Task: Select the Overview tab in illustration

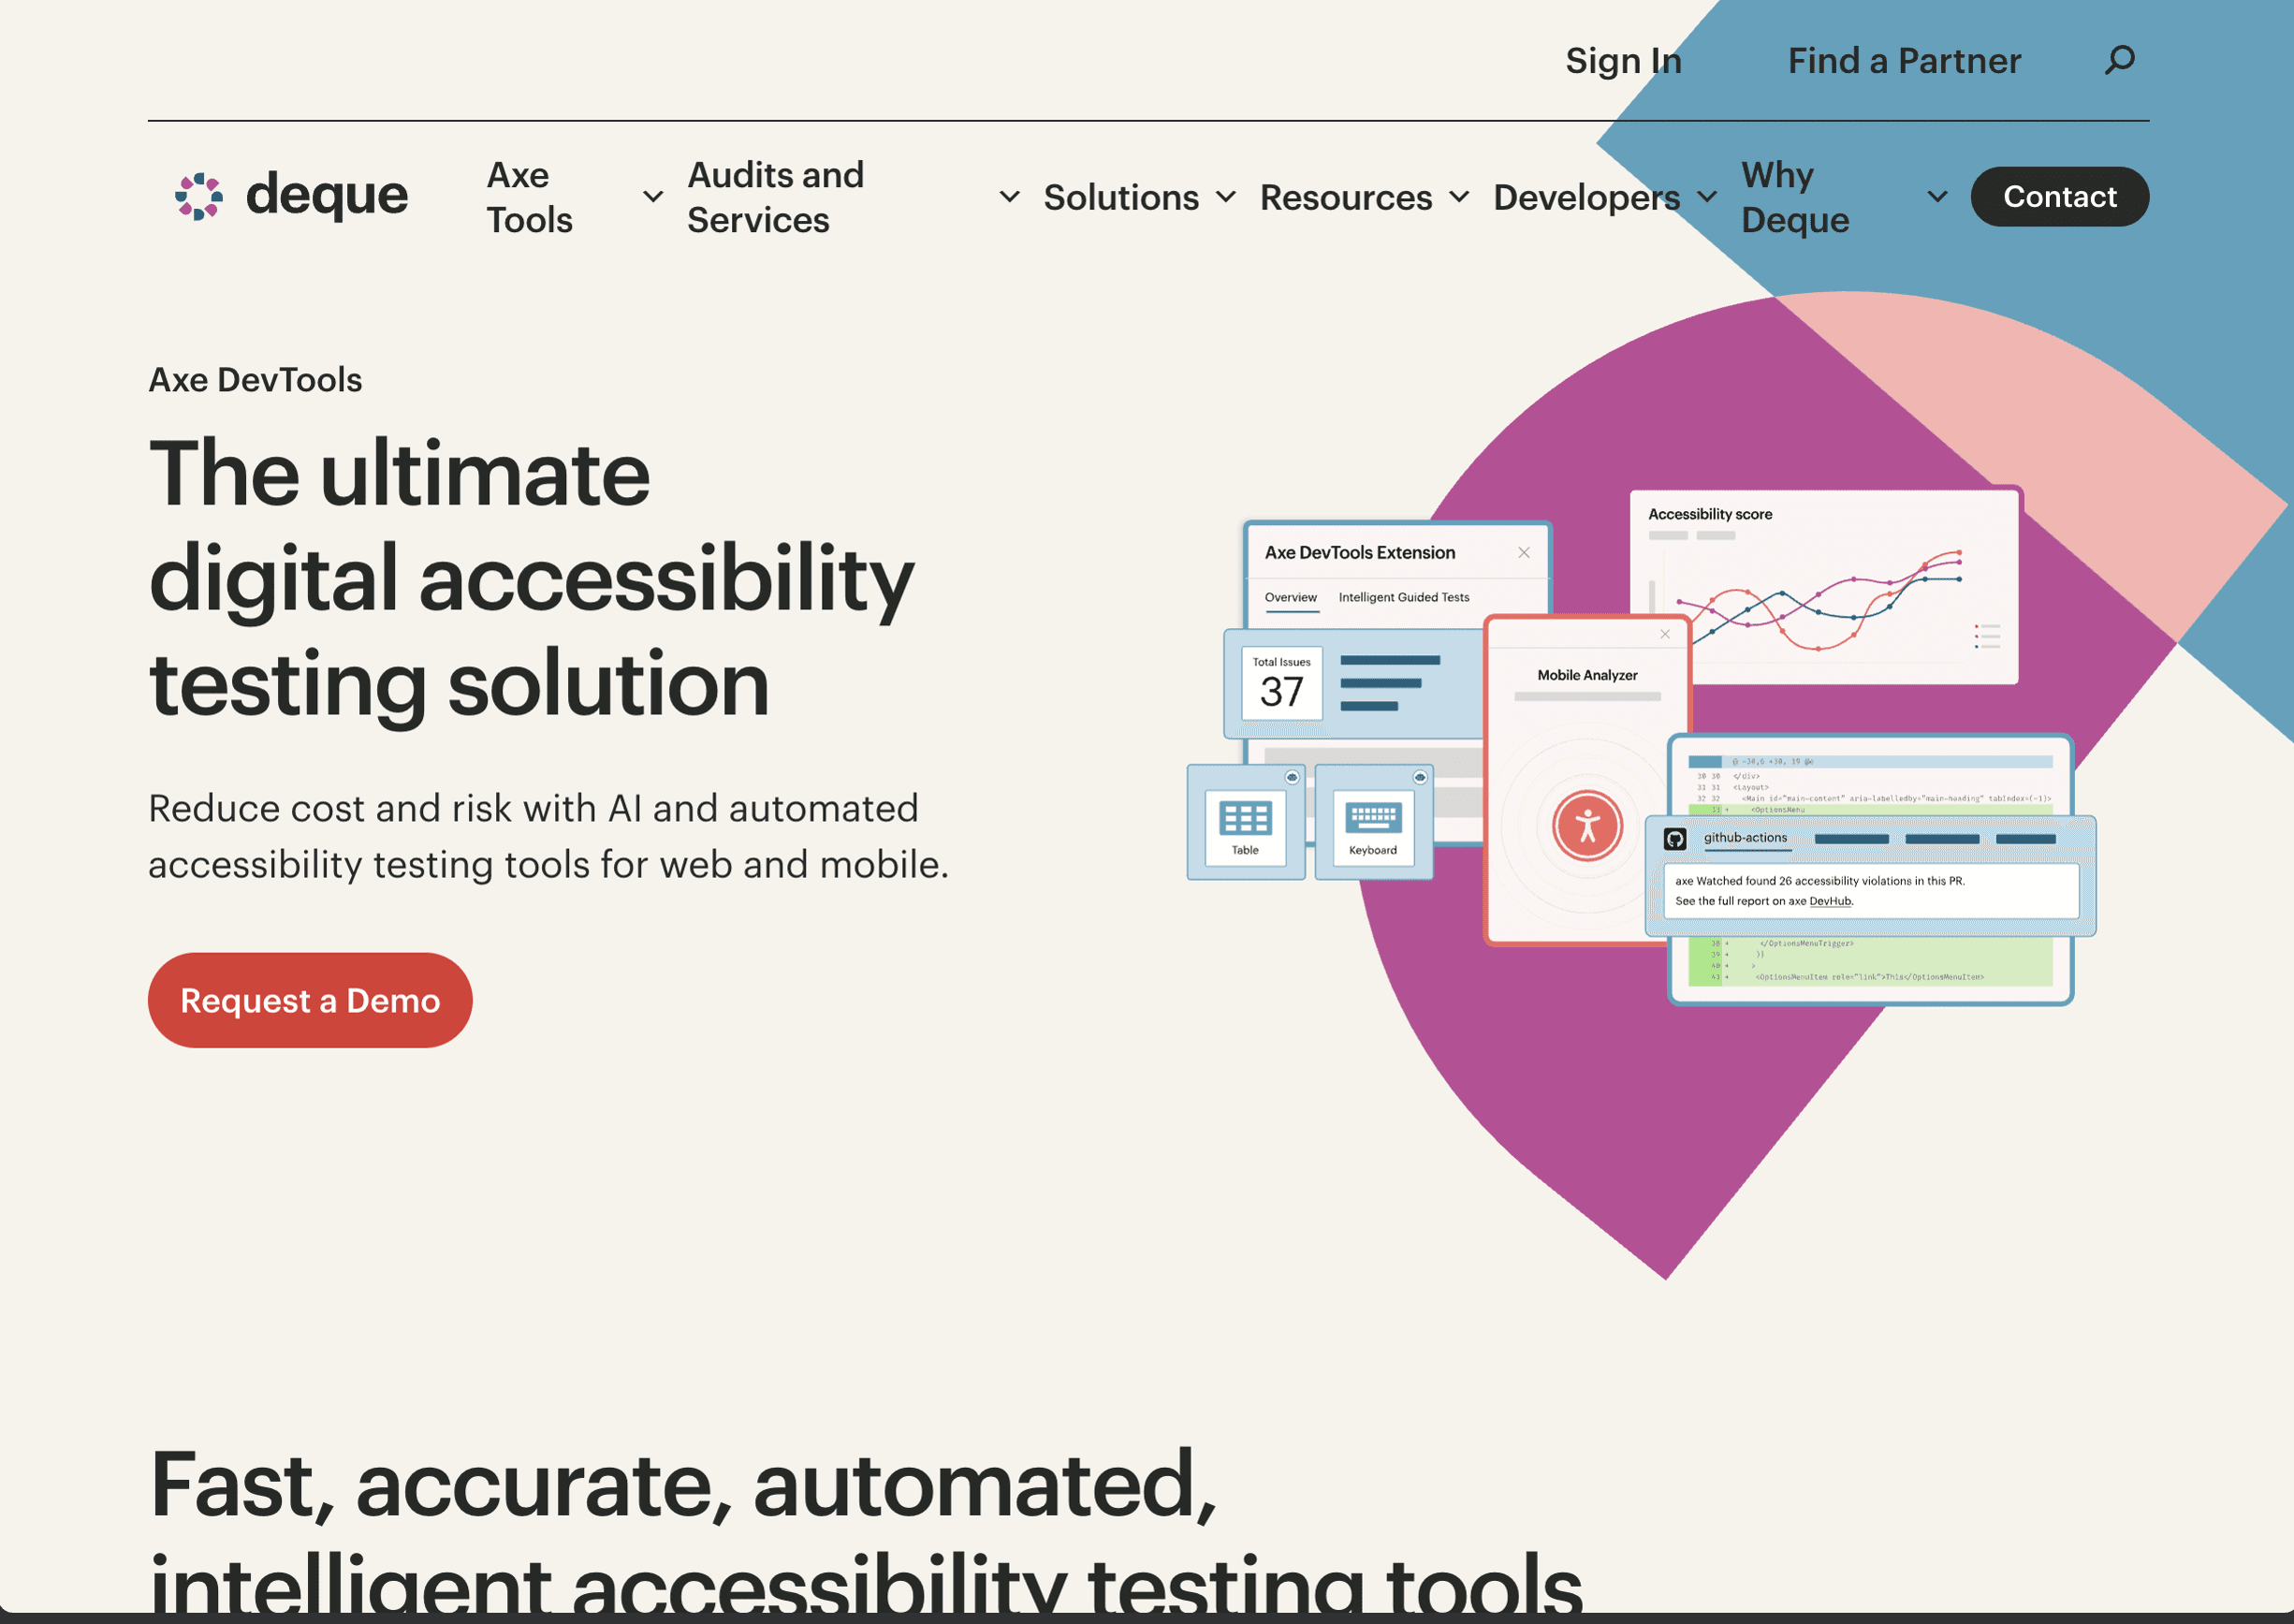Action: 1291,598
